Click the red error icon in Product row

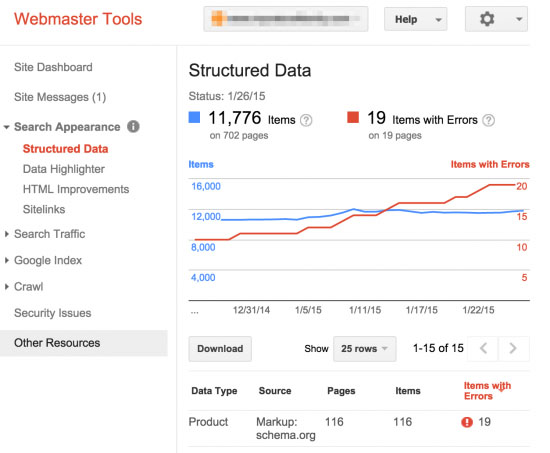[467, 422]
